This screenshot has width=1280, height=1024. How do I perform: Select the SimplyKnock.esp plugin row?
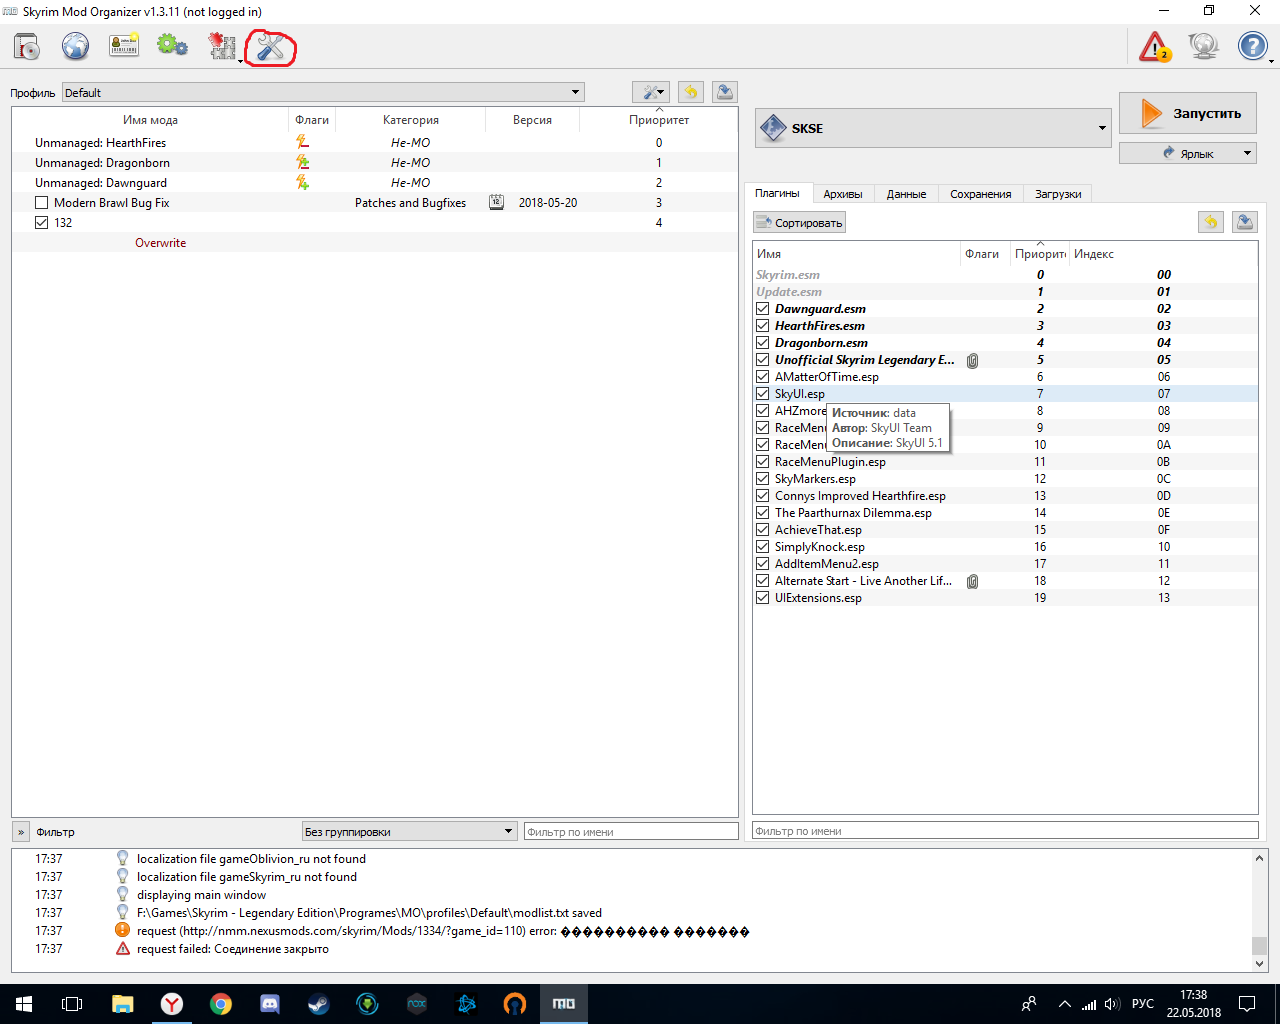pyautogui.click(x=1005, y=547)
